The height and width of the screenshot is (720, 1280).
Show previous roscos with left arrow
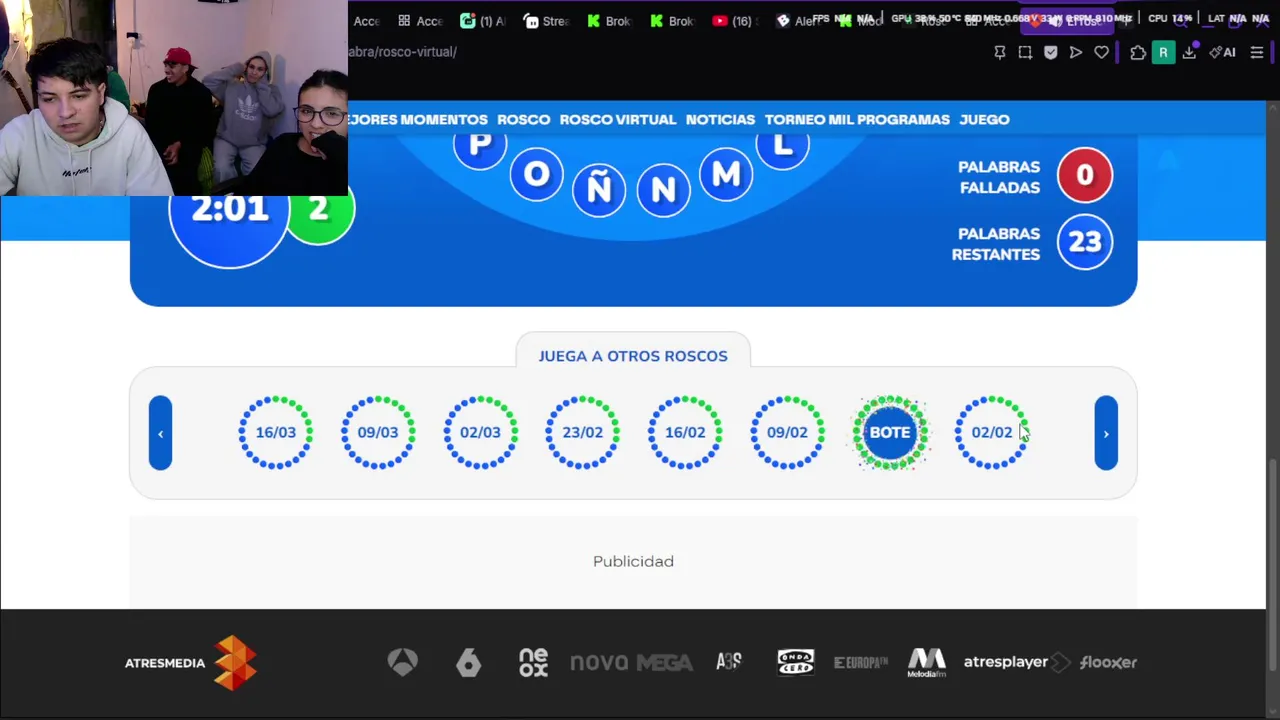[160, 433]
